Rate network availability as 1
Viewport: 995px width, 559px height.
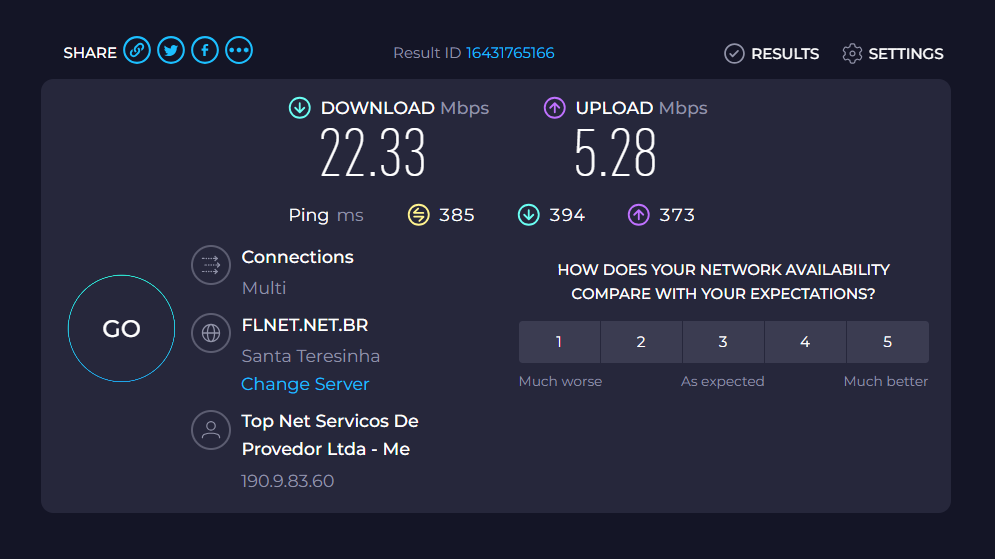pyautogui.click(x=559, y=342)
